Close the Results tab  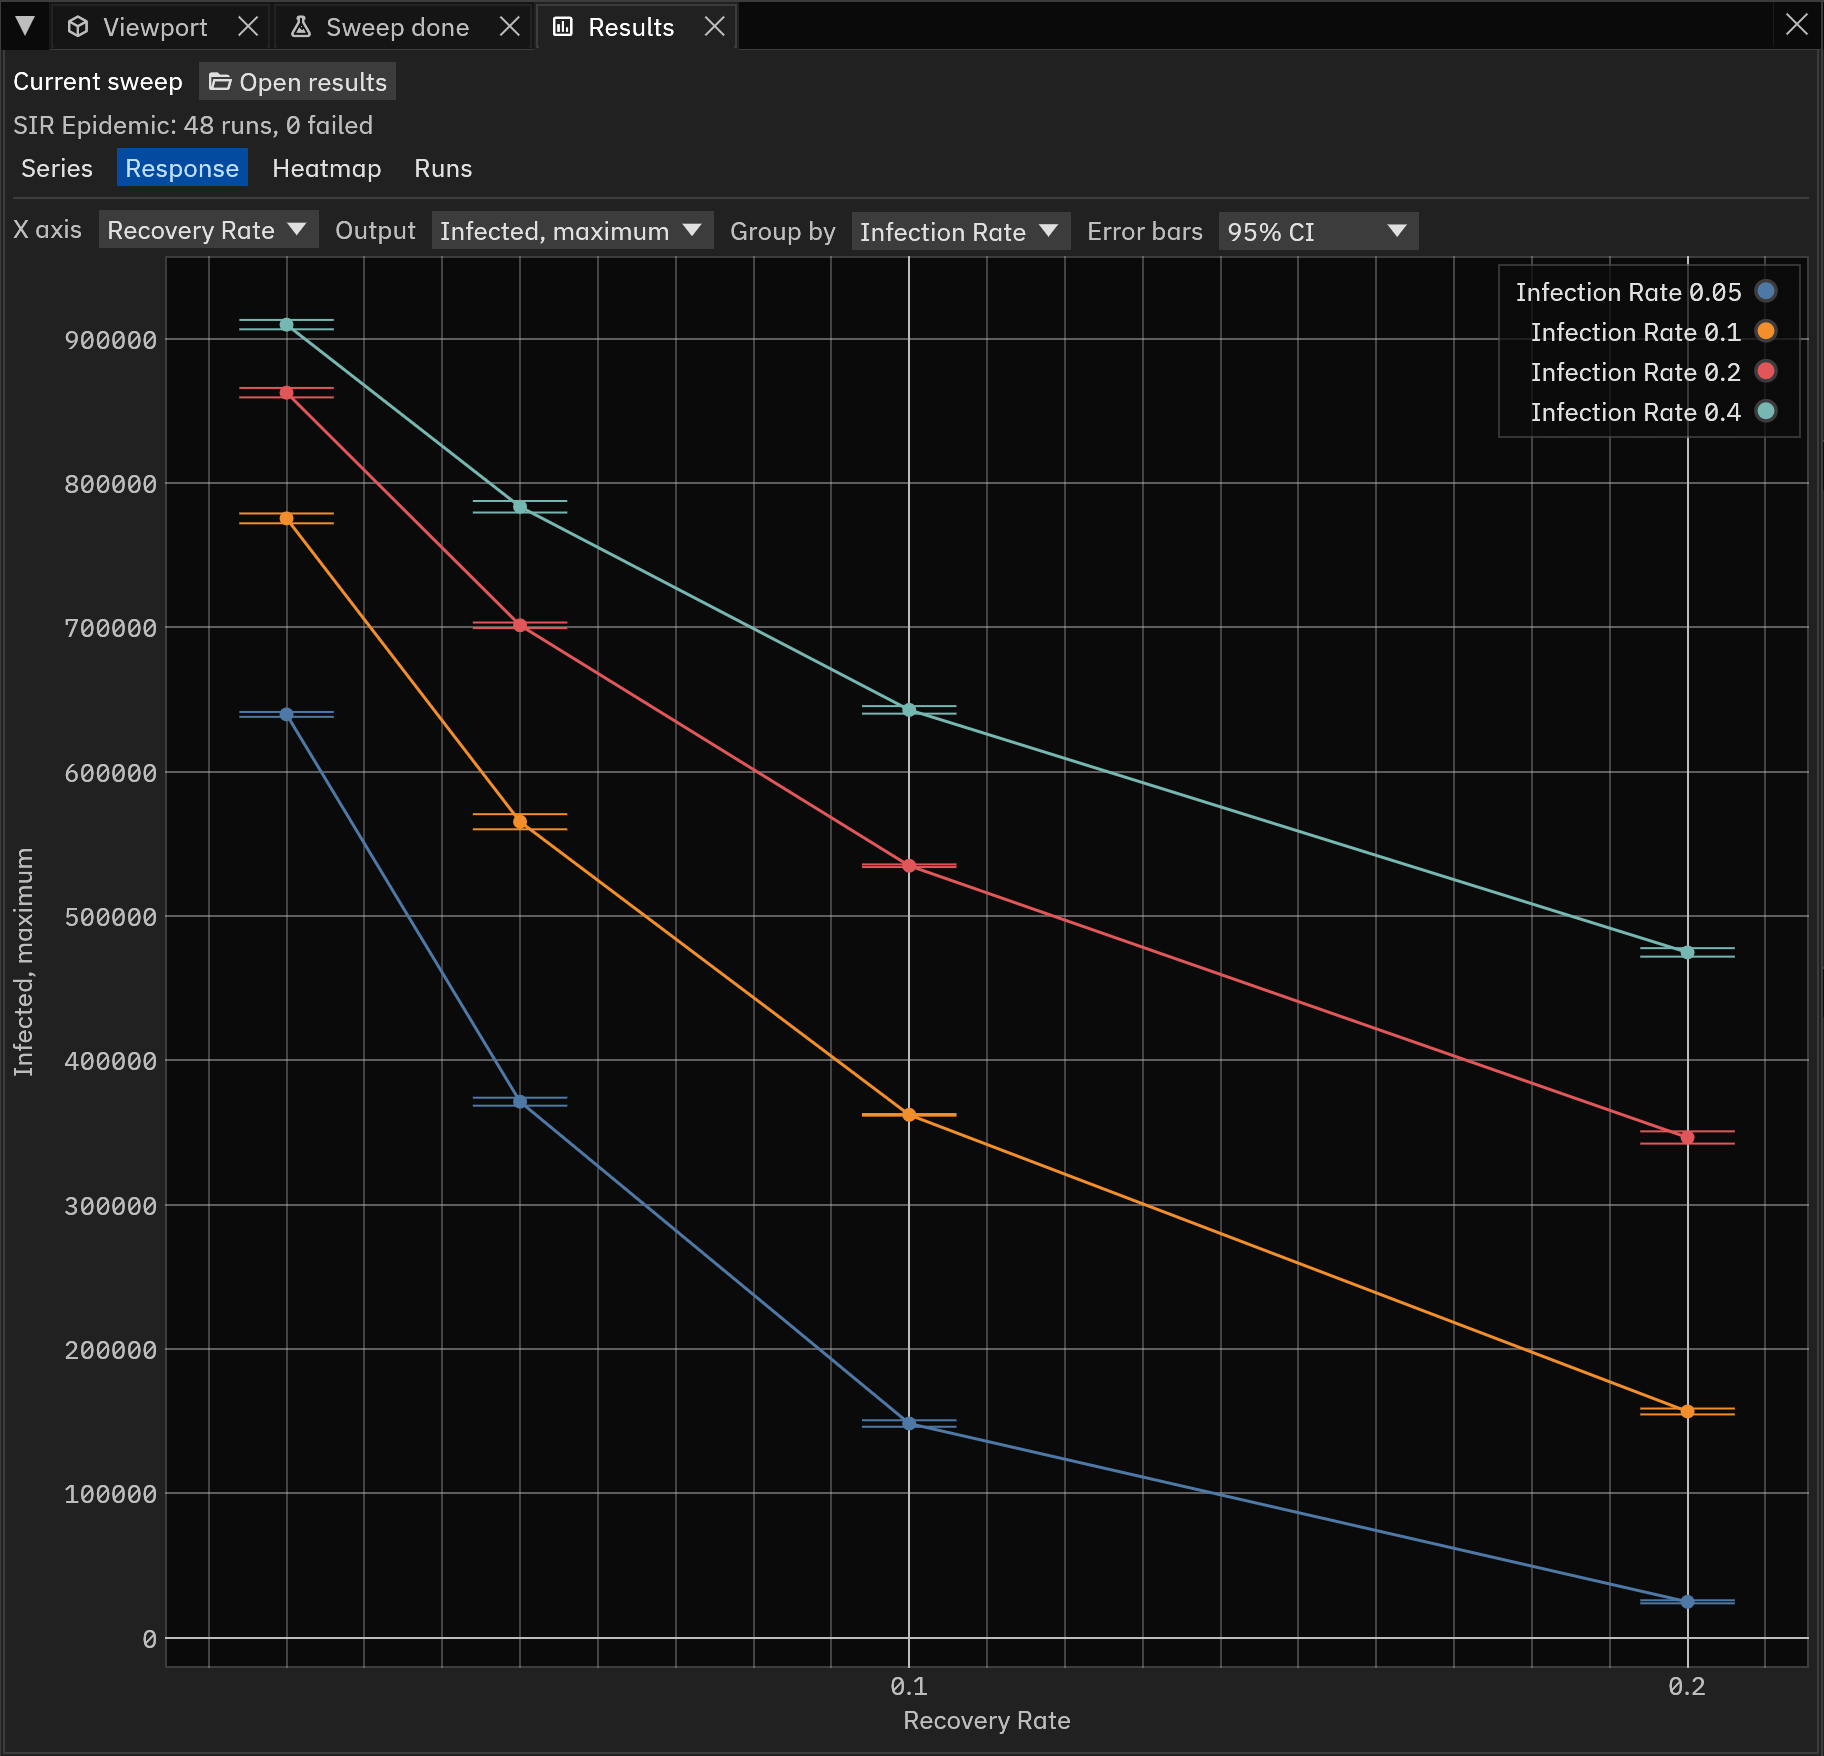click(x=714, y=27)
